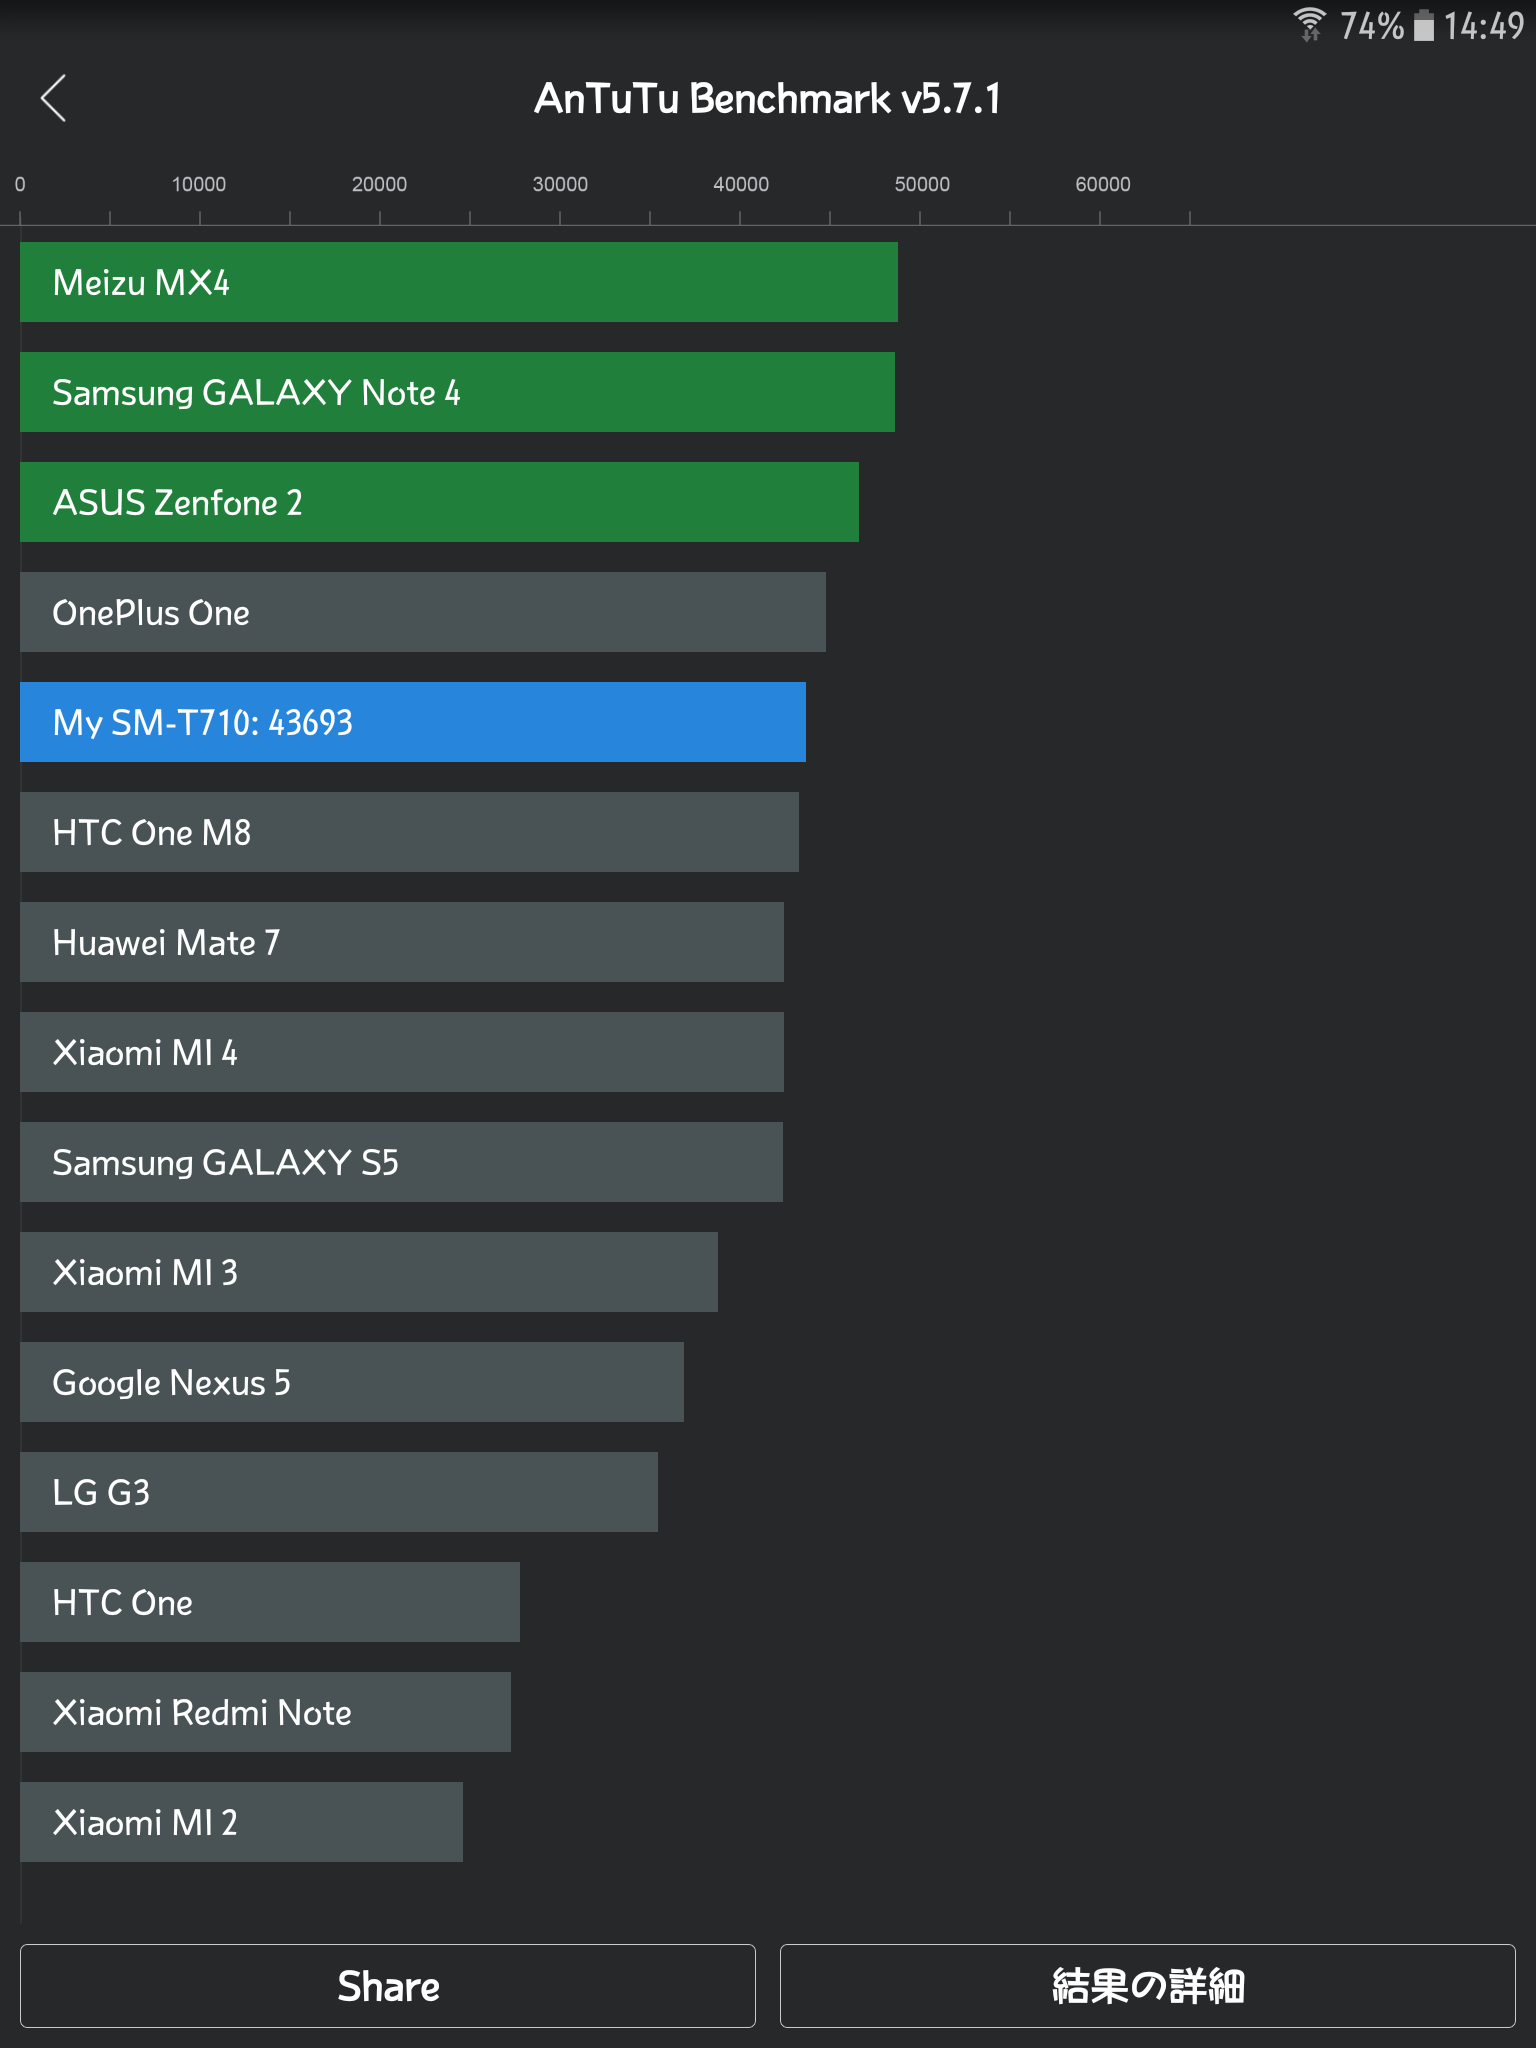Open 結果の詳細 results detail button

(x=1147, y=1985)
